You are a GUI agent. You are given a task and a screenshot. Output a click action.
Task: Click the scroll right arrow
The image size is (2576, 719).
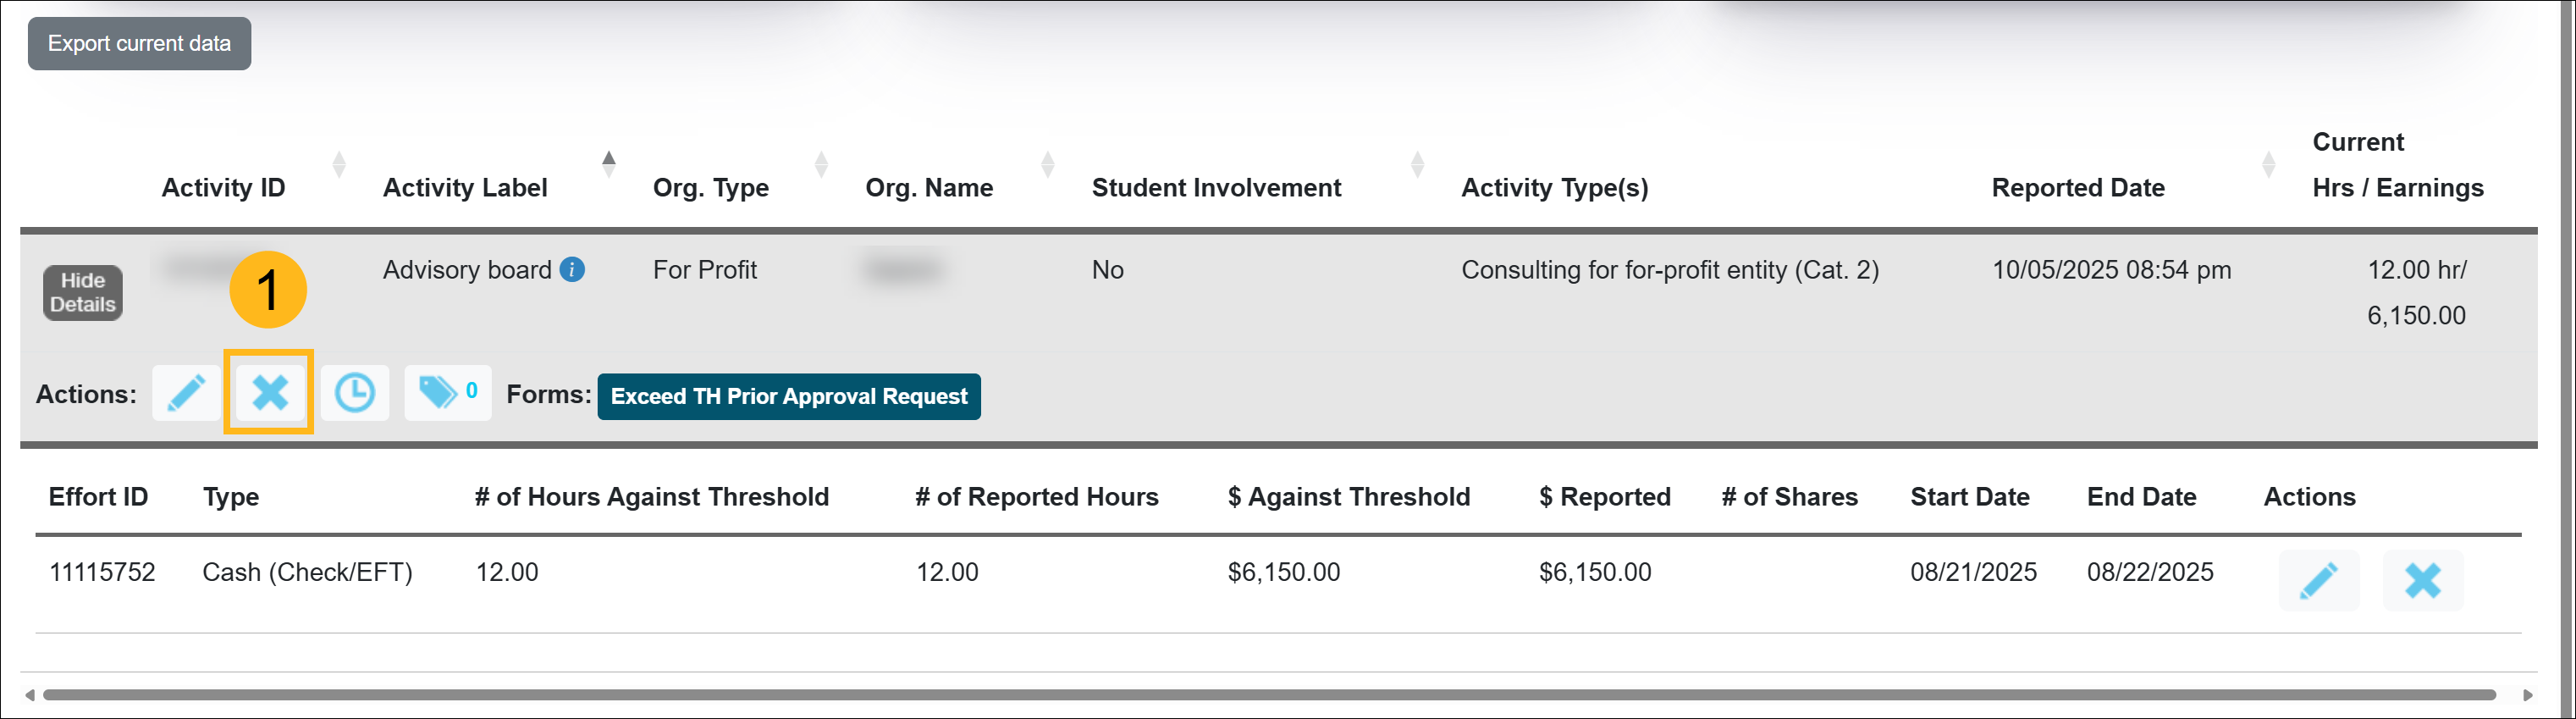(2528, 695)
